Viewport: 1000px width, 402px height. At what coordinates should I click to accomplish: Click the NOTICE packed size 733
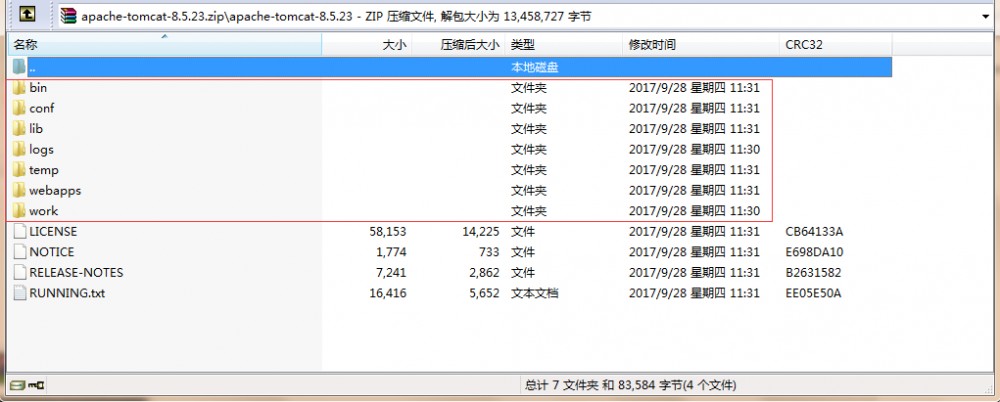(489, 251)
